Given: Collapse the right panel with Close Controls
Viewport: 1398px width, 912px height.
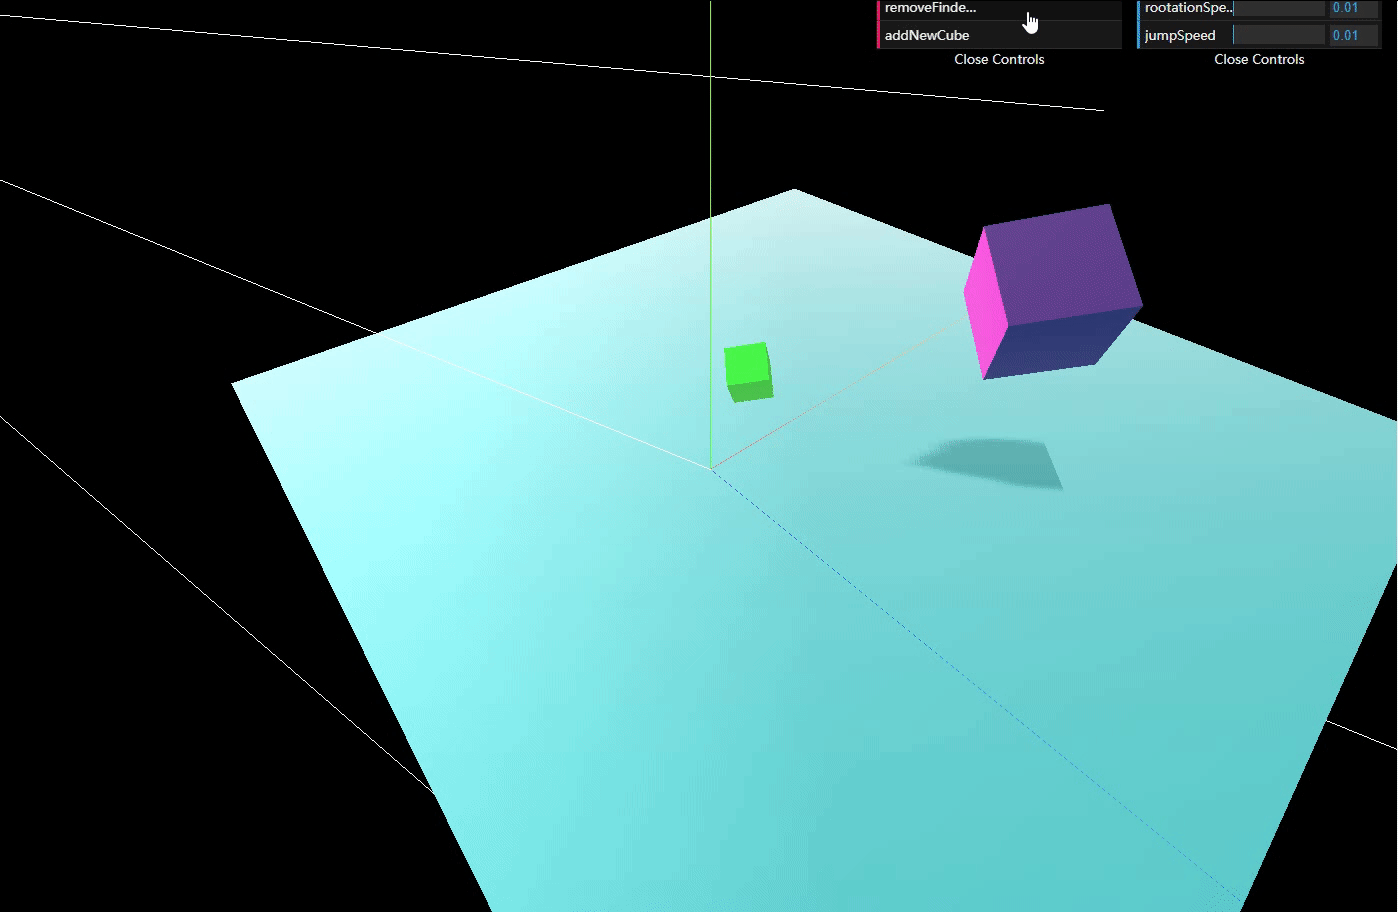Looking at the screenshot, I should coord(1259,59).
